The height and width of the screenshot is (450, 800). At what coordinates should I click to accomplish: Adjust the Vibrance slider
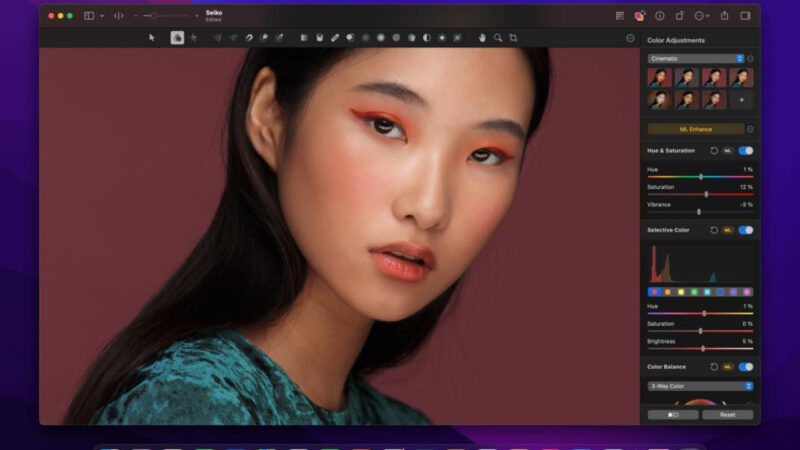(x=701, y=211)
